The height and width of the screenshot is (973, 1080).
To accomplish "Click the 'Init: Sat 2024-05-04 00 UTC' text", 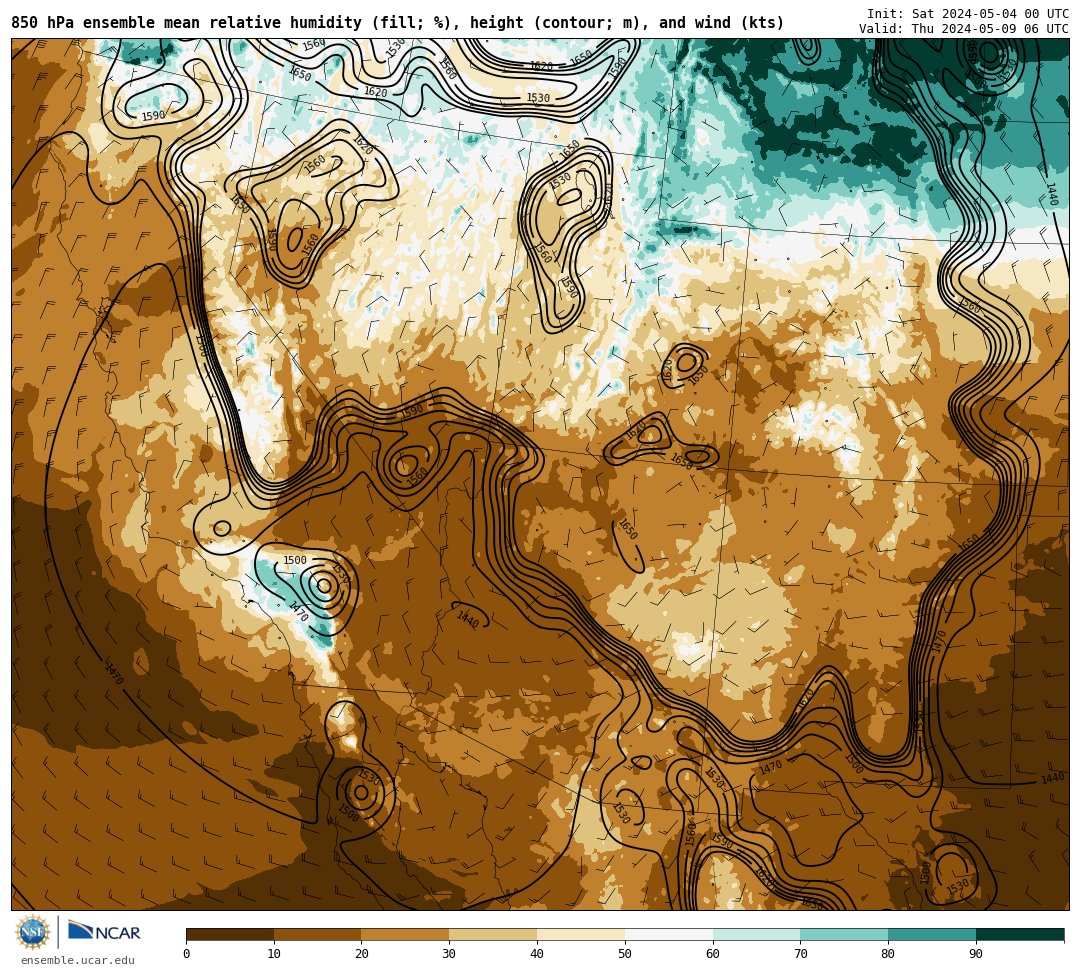I will (x=968, y=14).
